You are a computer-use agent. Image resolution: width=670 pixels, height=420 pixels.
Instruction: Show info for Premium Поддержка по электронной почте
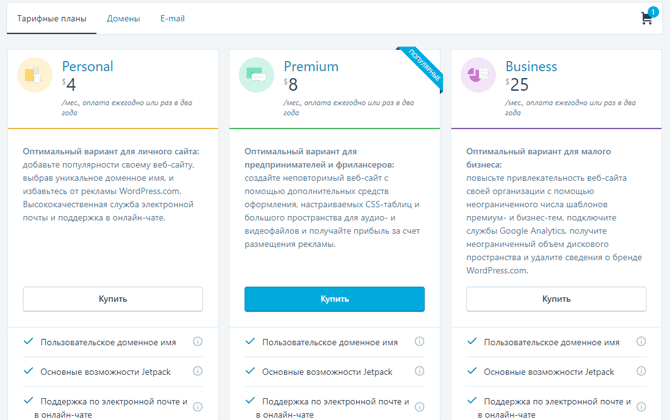pos(420,407)
